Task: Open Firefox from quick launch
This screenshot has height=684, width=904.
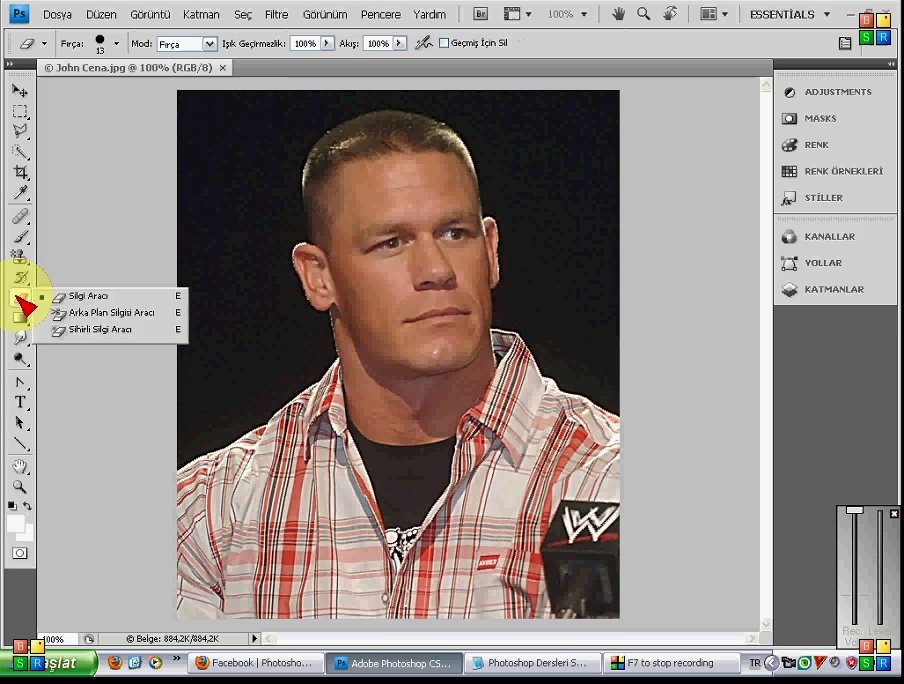Action: [115, 663]
